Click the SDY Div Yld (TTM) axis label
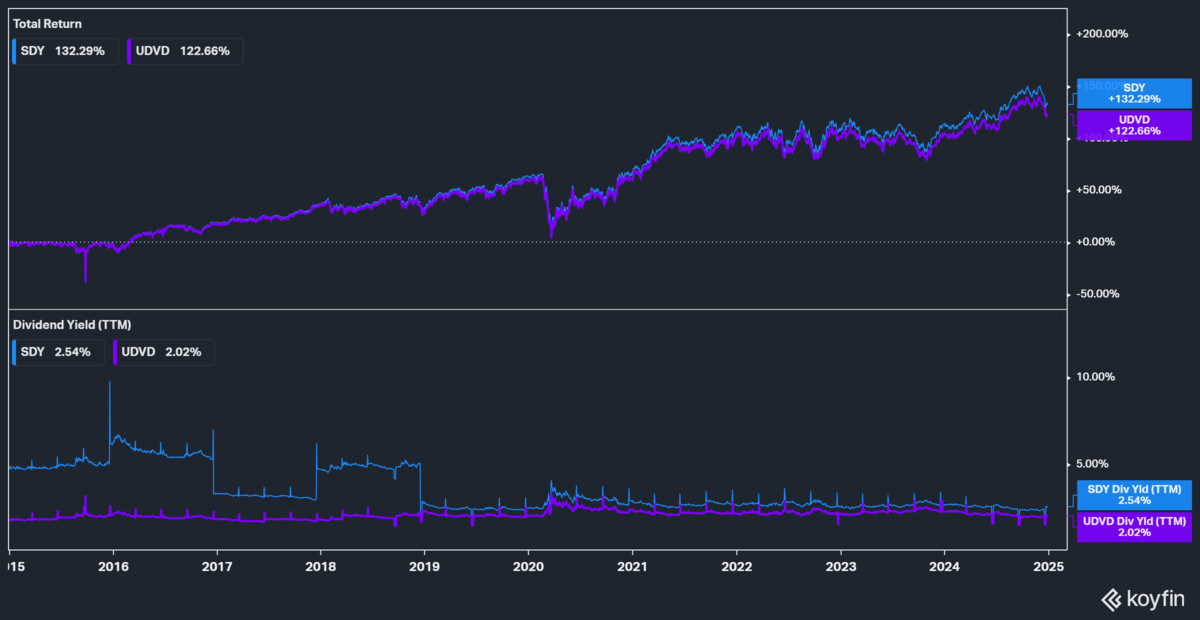This screenshot has height=620, width=1200. (x=1133, y=495)
